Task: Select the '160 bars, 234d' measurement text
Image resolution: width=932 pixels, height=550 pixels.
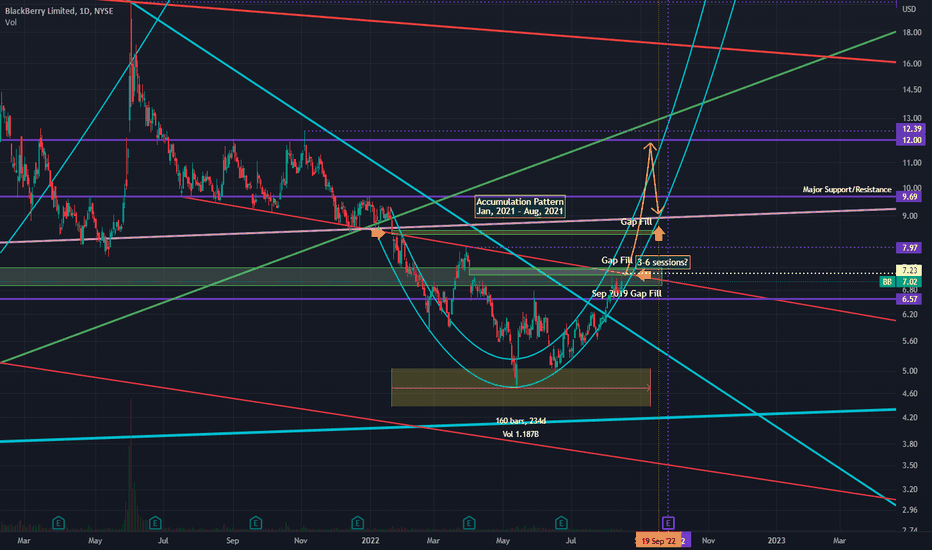Action: 521,421
